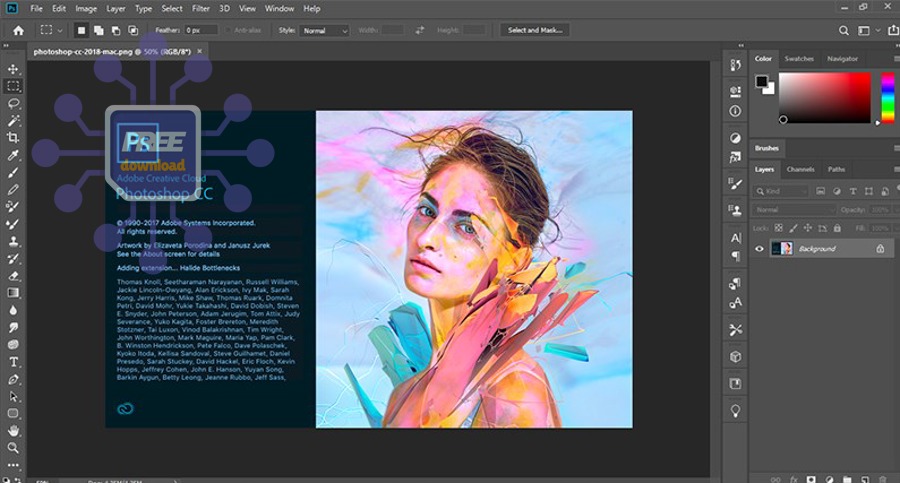This screenshot has width=900, height=483.
Task: Choose Intersect with selection mode button
Action: point(133,30)
